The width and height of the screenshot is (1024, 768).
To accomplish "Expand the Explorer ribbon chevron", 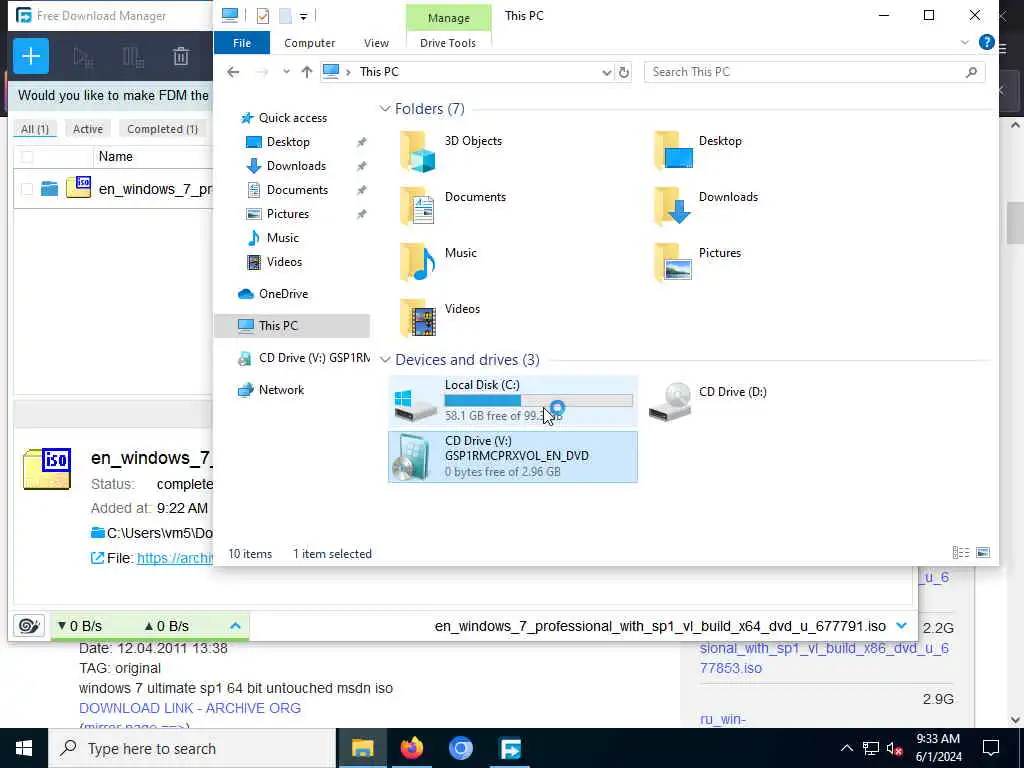I will [x=965, y=42].
